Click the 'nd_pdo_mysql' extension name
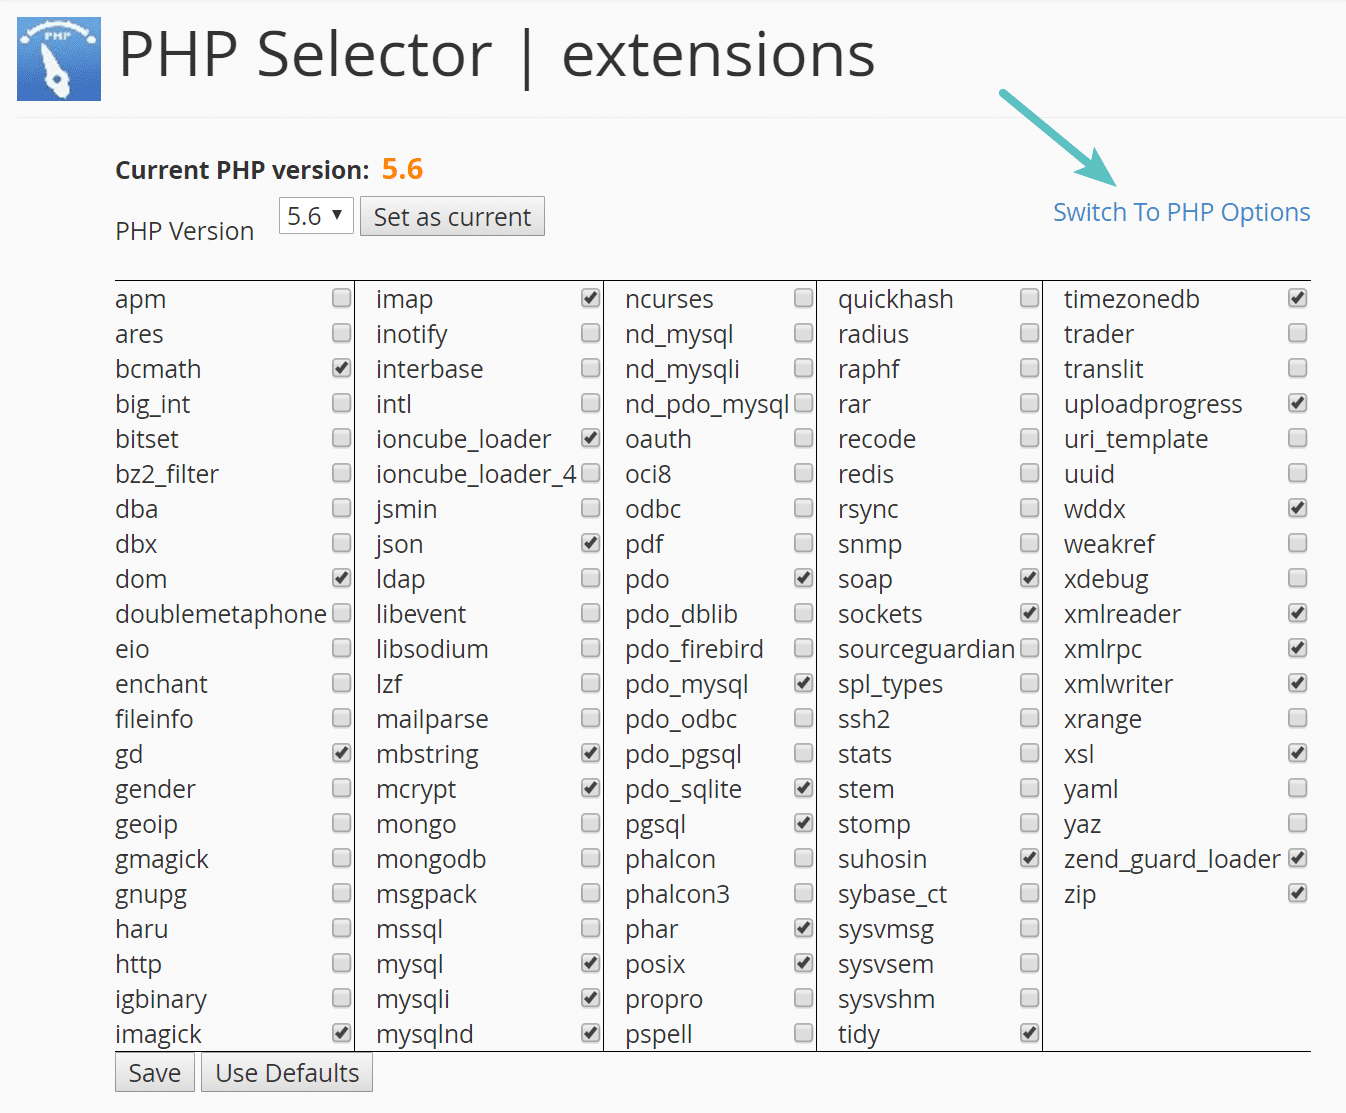Image resolution: width=1346 pixels, height=1113 pixels. 707,404
